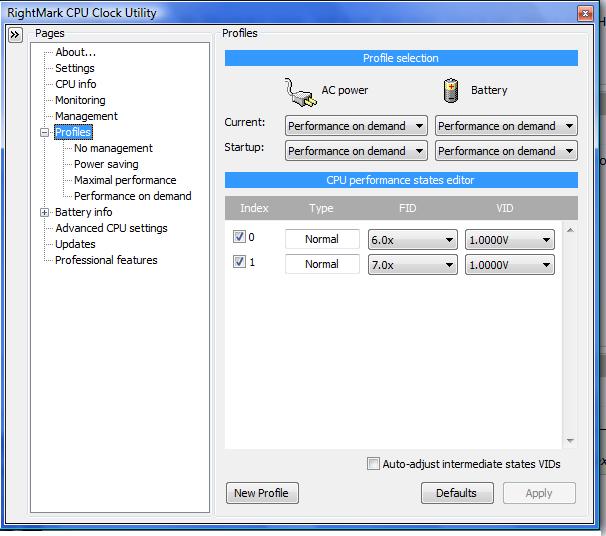Click the Defaults button

457,493
